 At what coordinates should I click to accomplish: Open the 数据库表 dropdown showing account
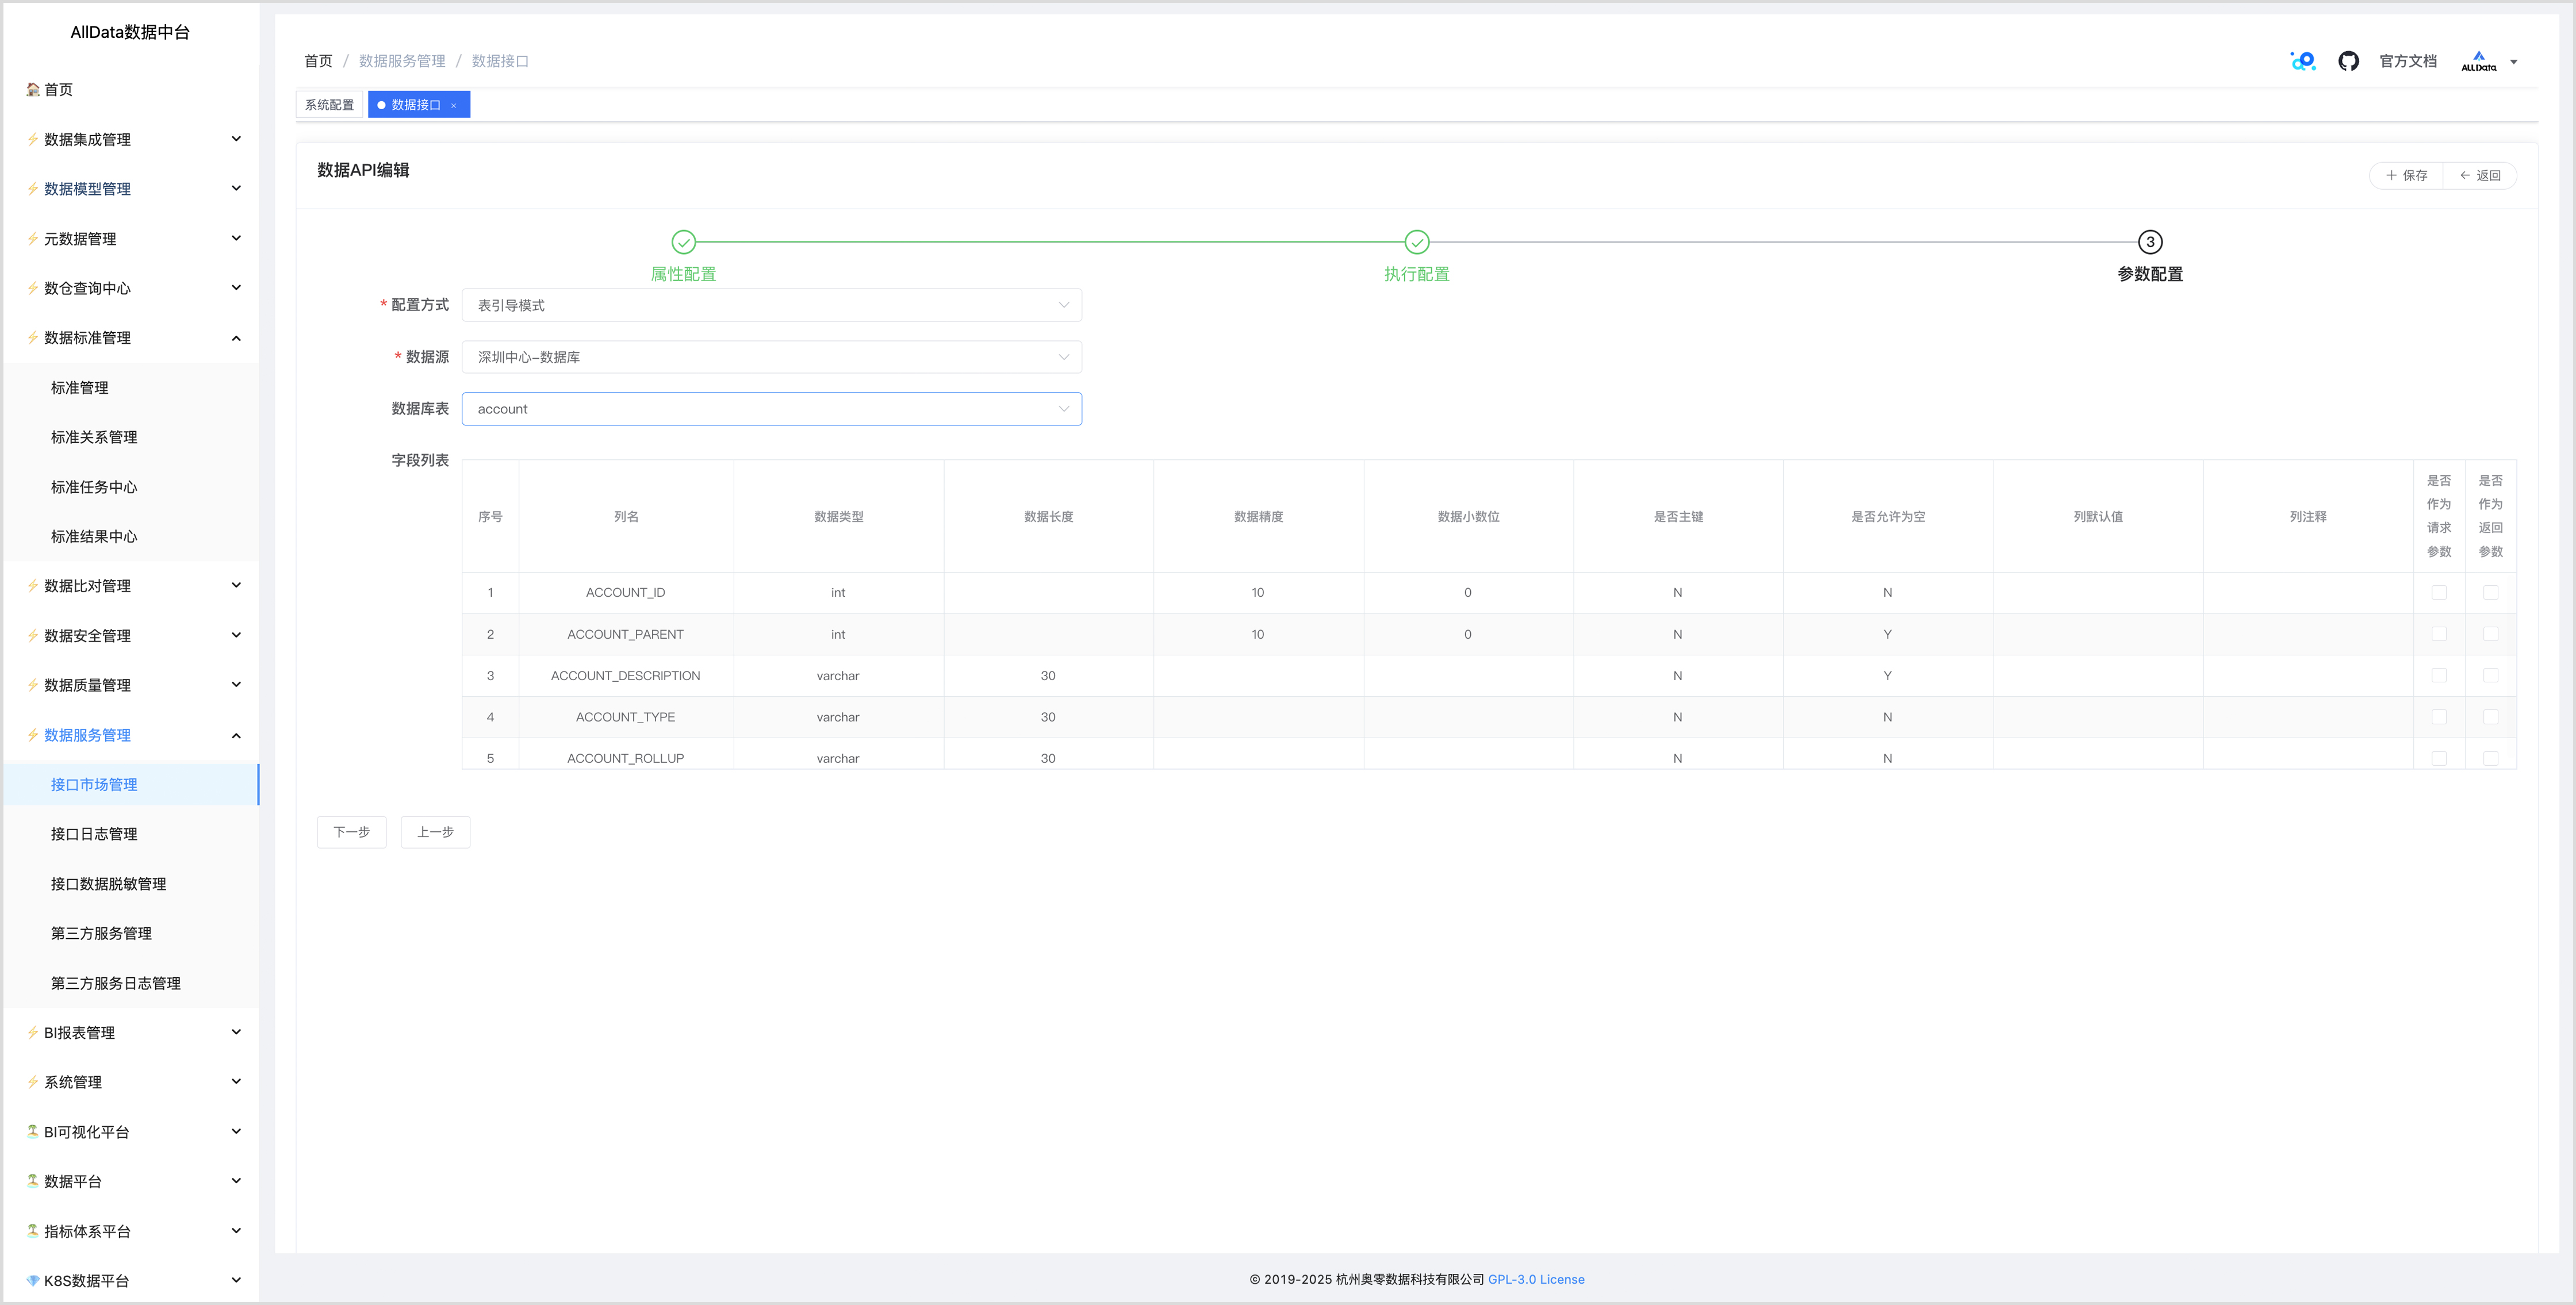pyautogui.click(x=771, y=409)
